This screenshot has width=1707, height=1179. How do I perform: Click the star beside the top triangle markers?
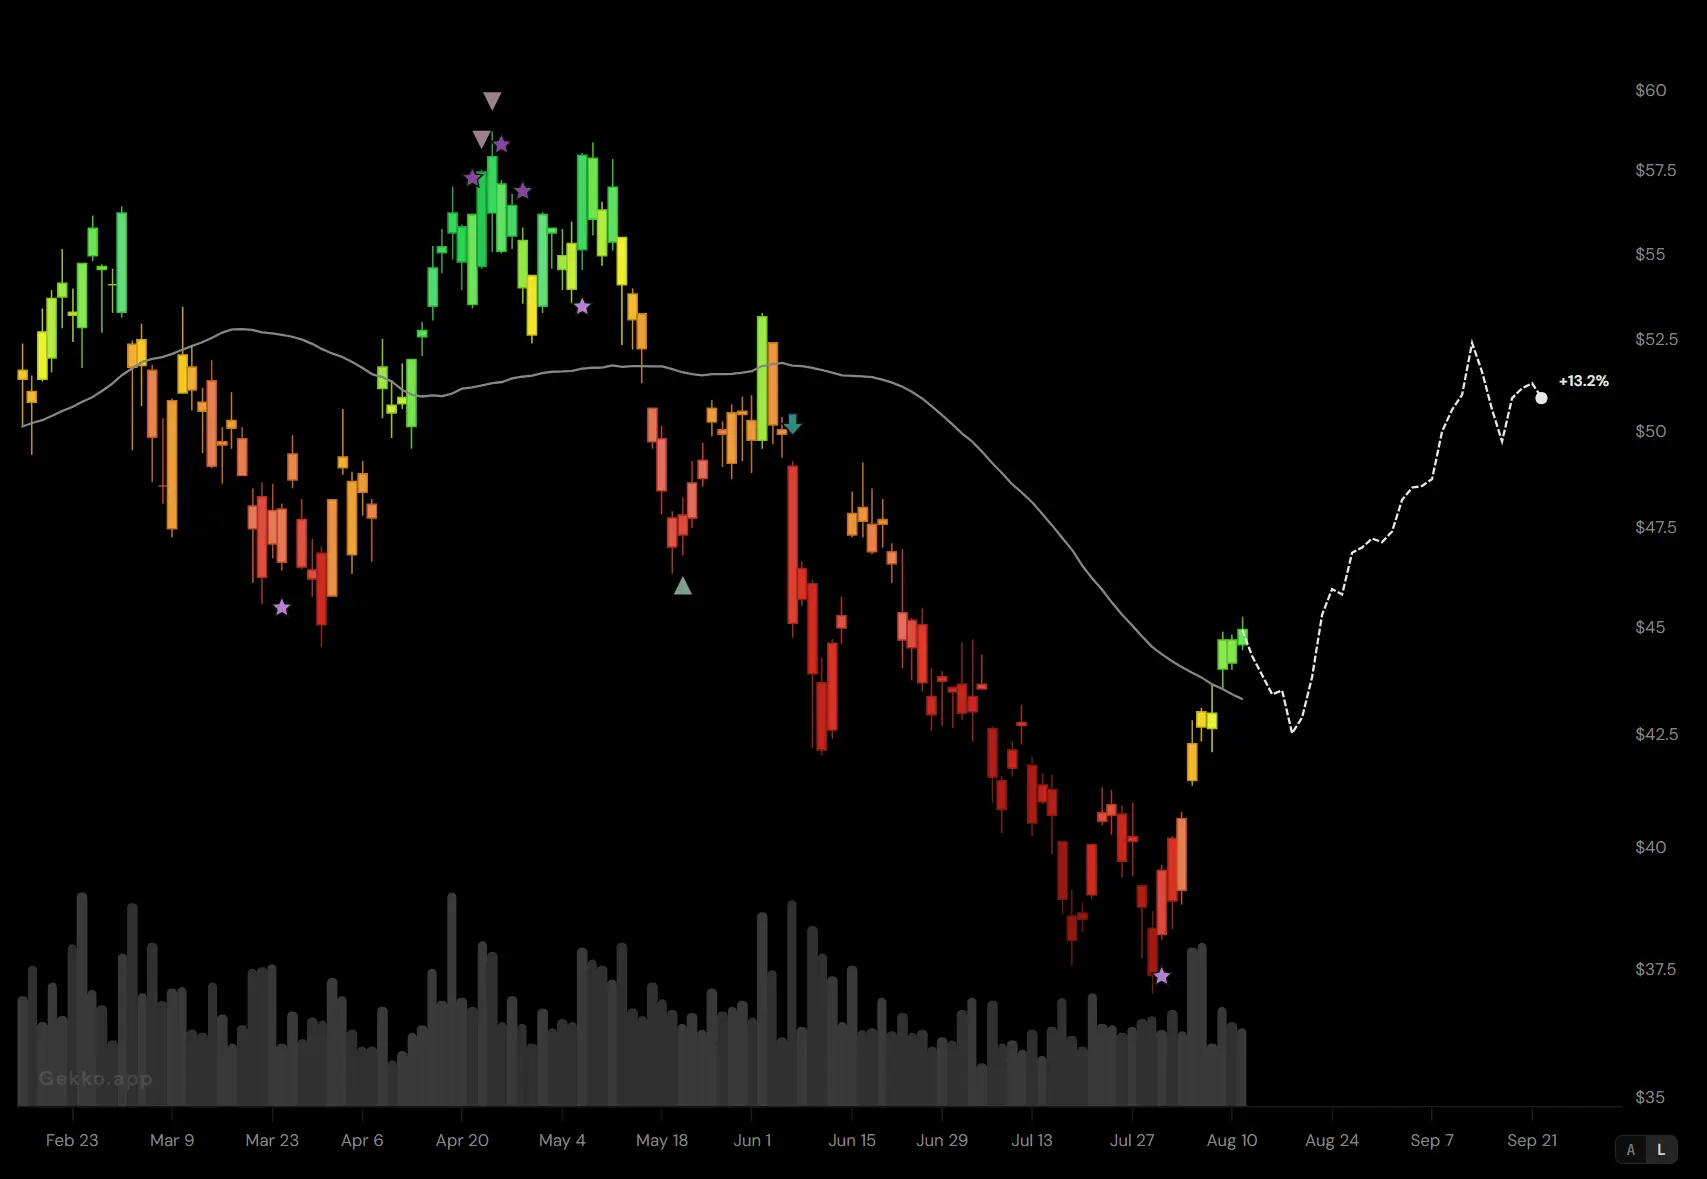click(502, 145)
